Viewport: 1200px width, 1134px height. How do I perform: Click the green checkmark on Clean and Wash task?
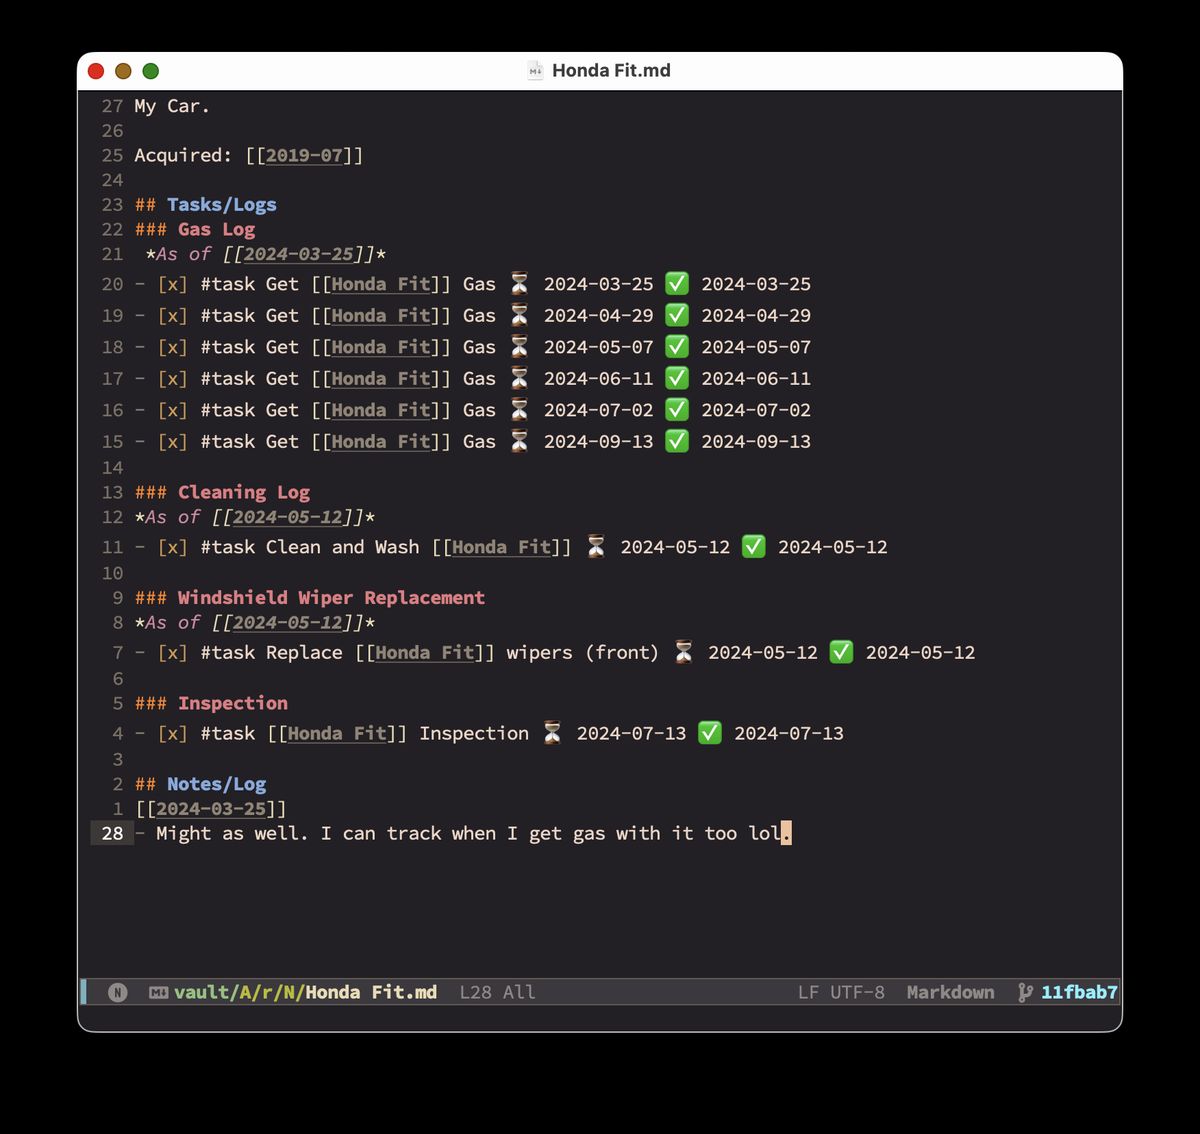[x=754, y=546]
